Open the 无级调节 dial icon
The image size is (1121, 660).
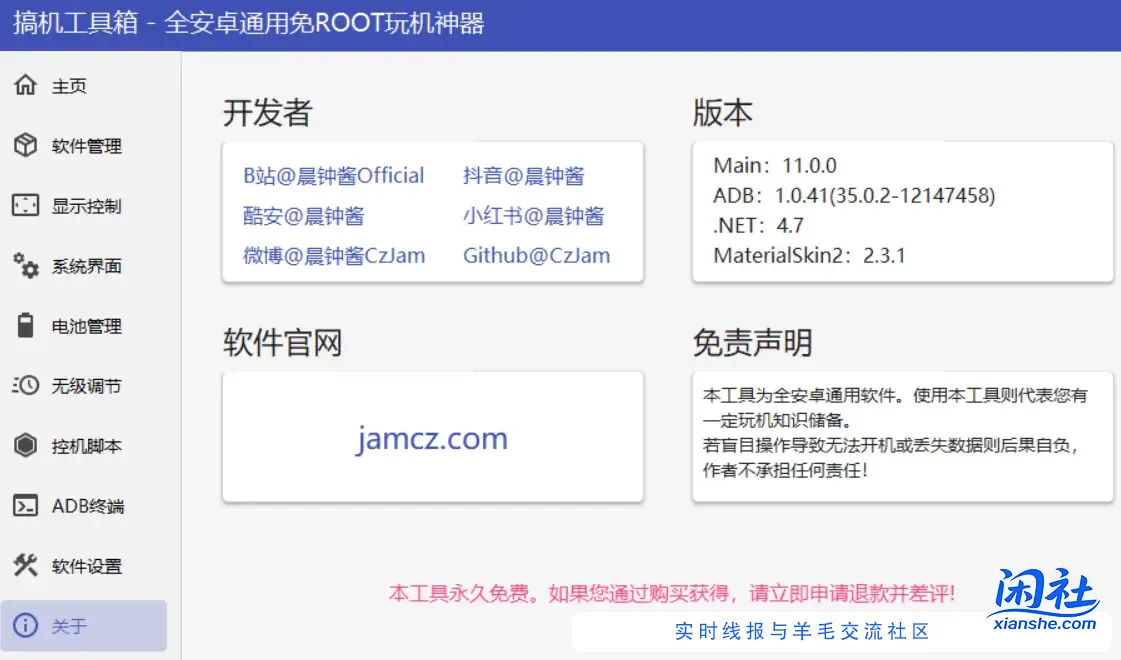tap(27, 386)
